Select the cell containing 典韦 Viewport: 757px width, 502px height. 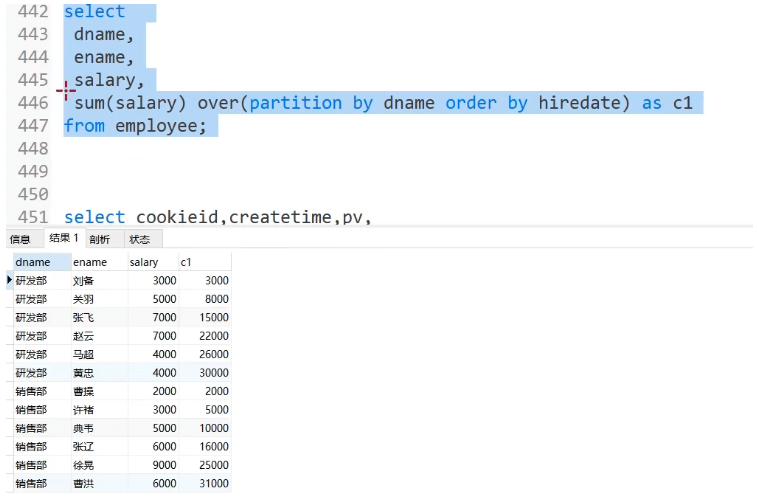[99, 428]
